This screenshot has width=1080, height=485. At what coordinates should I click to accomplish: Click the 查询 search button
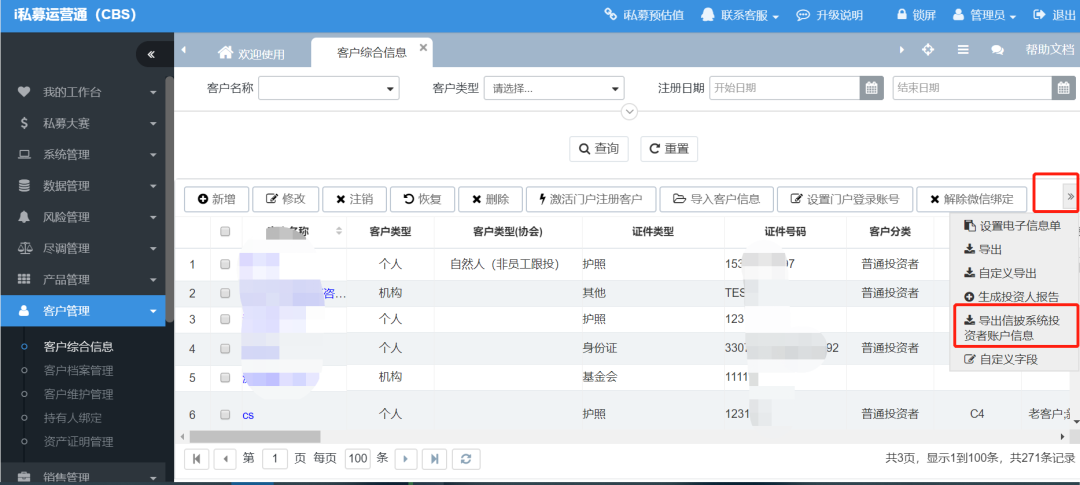click(599, 149)
